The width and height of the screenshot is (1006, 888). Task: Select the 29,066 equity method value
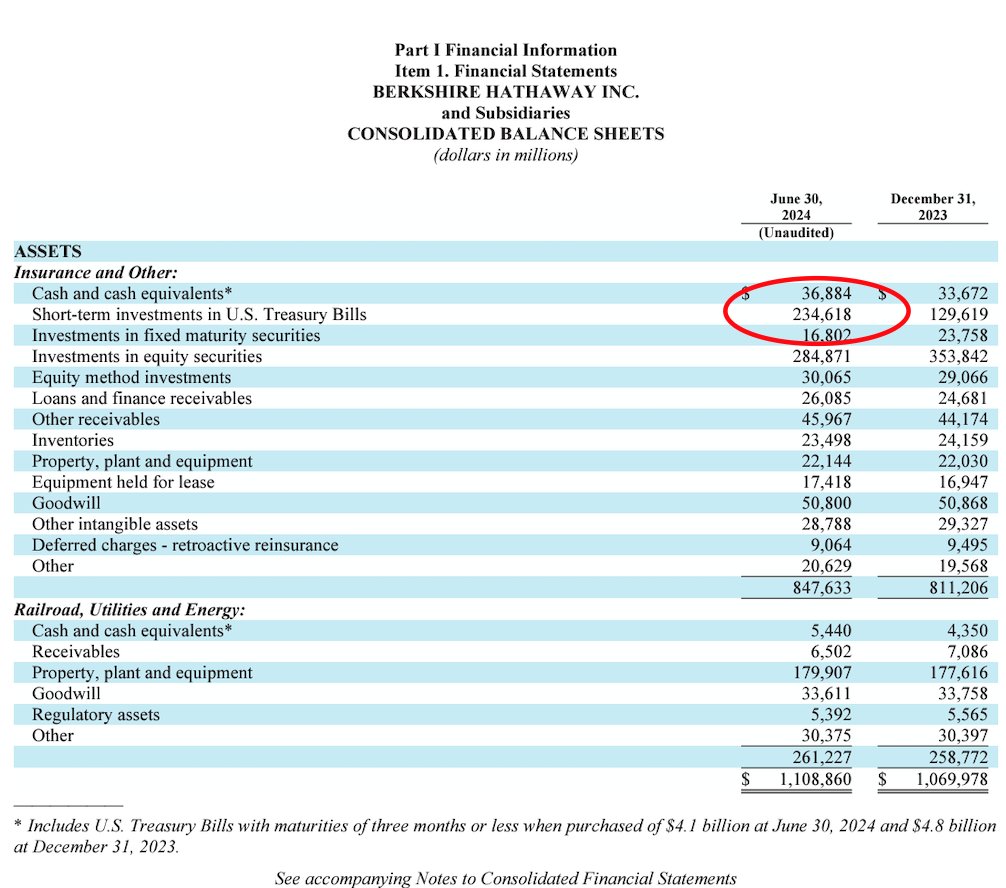pyautogui.click(x=963, y=377)
